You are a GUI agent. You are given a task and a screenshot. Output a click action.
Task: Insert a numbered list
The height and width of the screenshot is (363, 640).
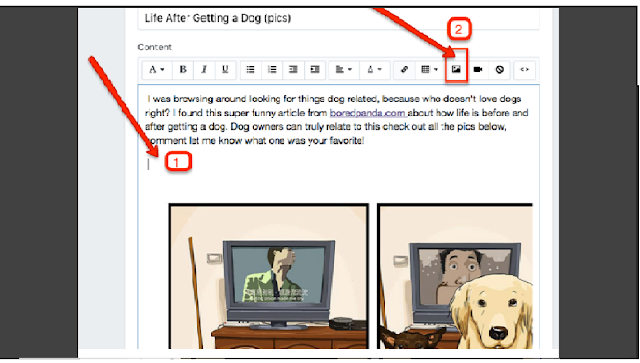click(272, 69)
